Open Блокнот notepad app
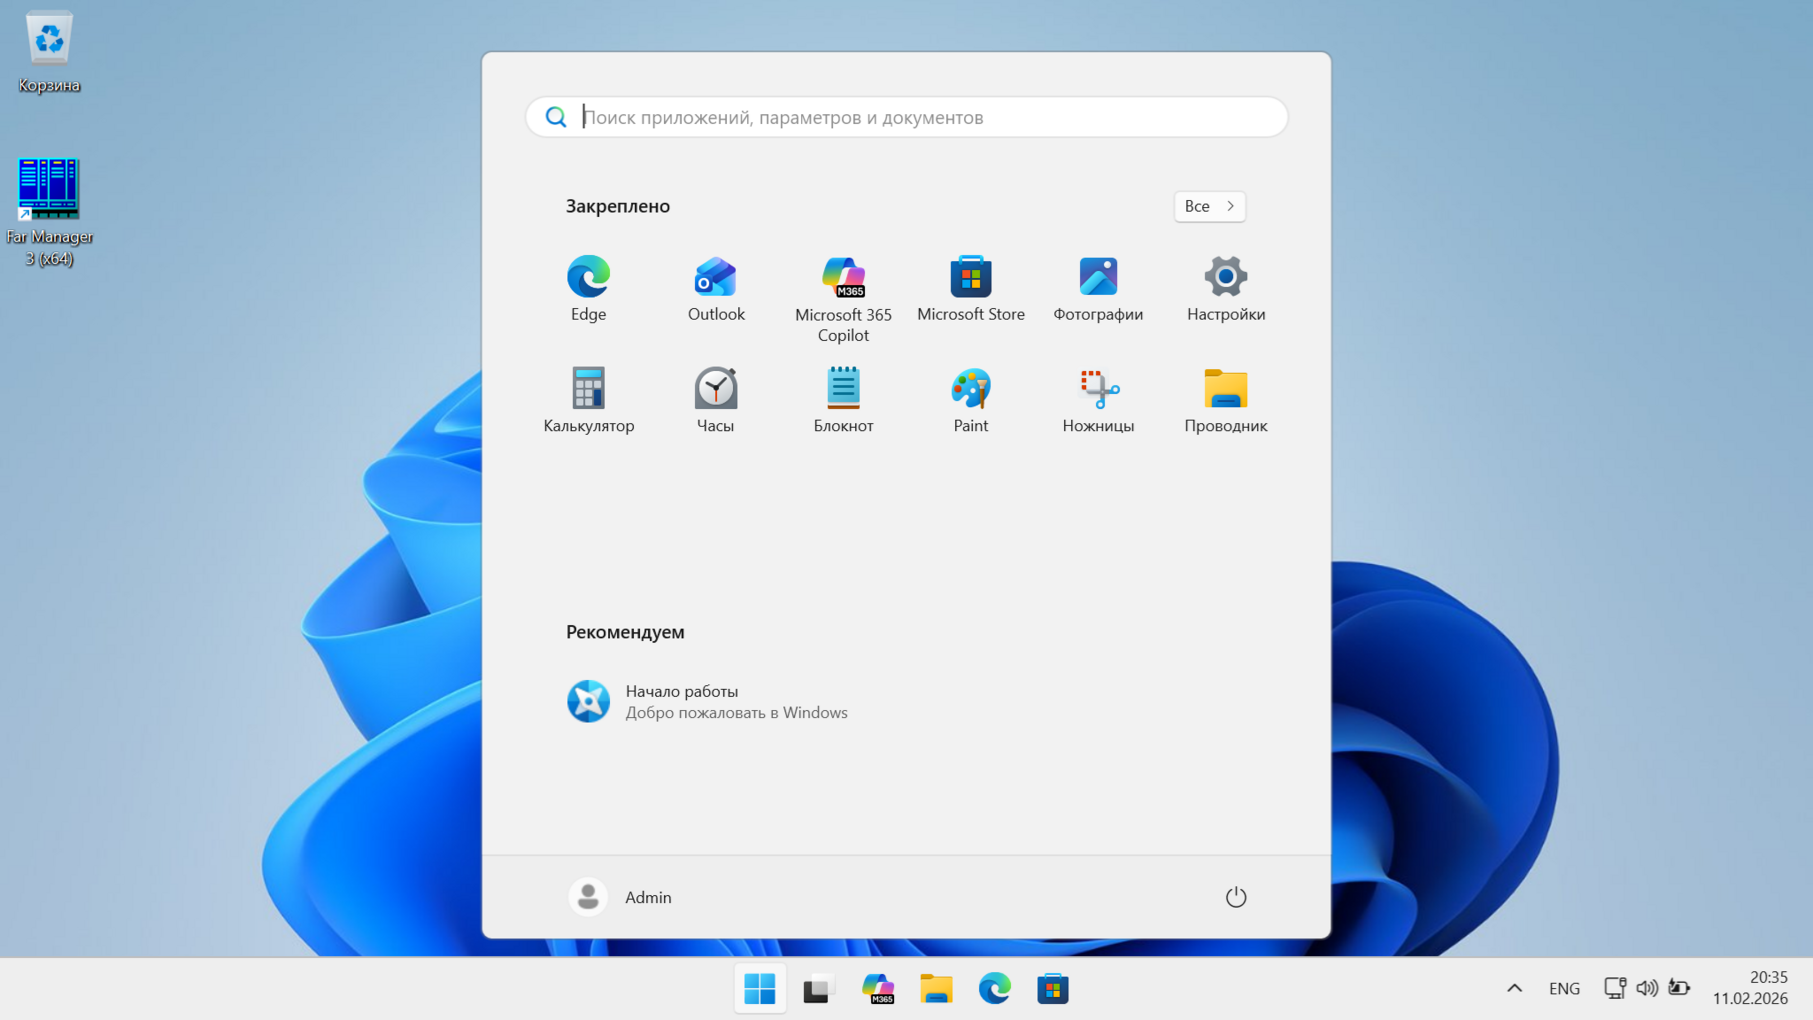Viewport: 1813px width, 1020px height. pos(843,400)
